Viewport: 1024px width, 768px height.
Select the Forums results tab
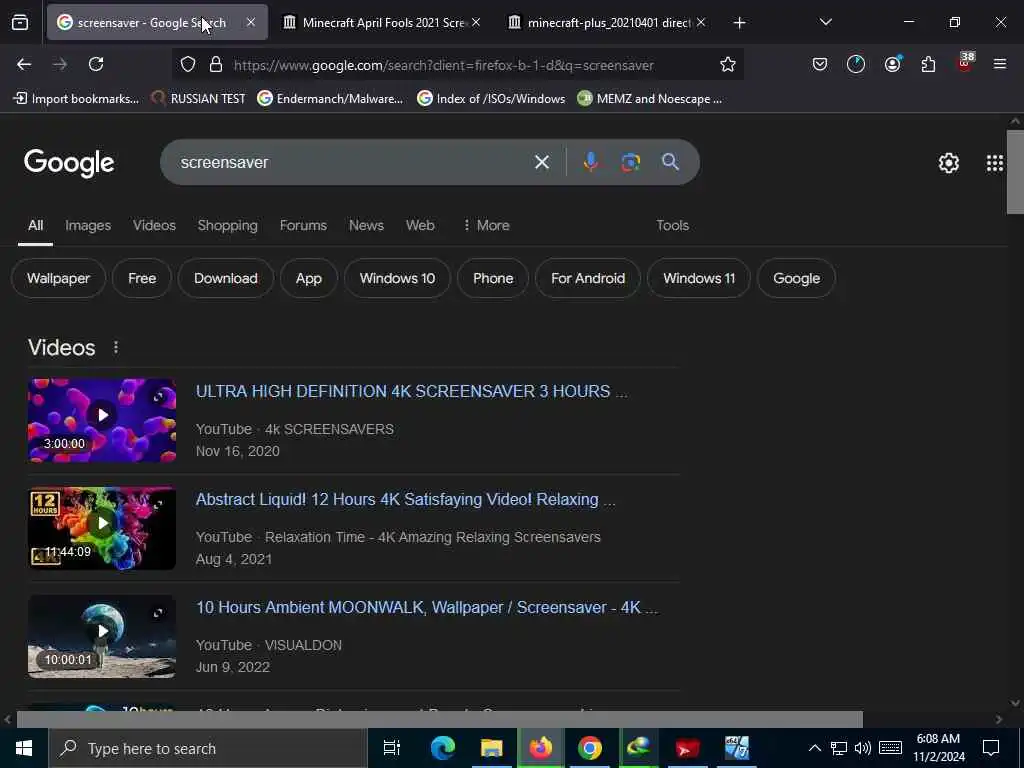tap(303, 225)
